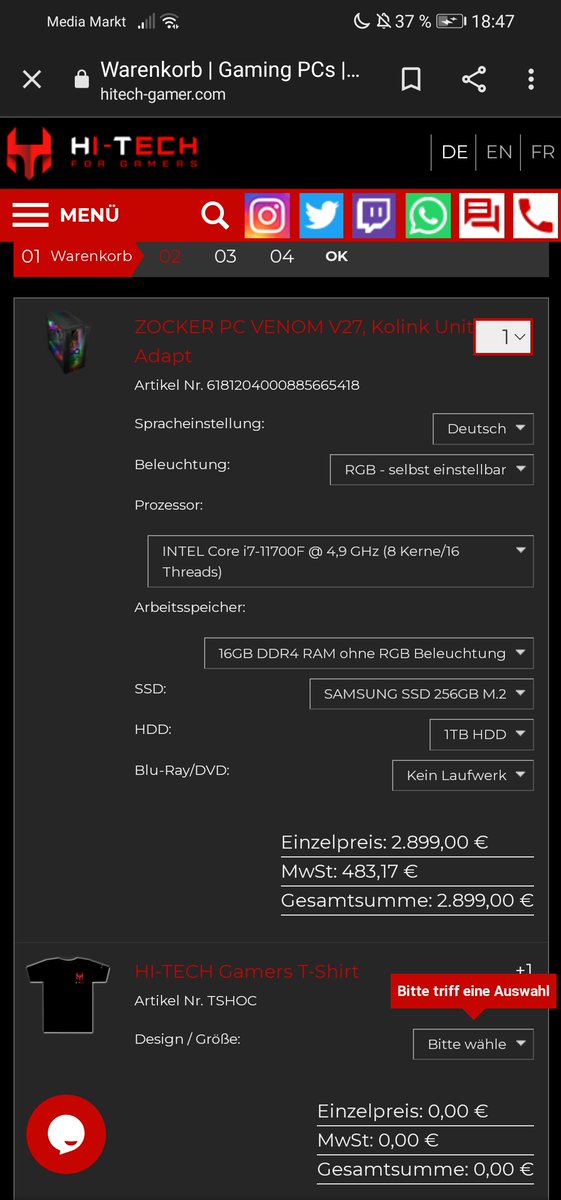Open the MENÜ hamburger menu
561x1200 pixels.
point(65,215)
